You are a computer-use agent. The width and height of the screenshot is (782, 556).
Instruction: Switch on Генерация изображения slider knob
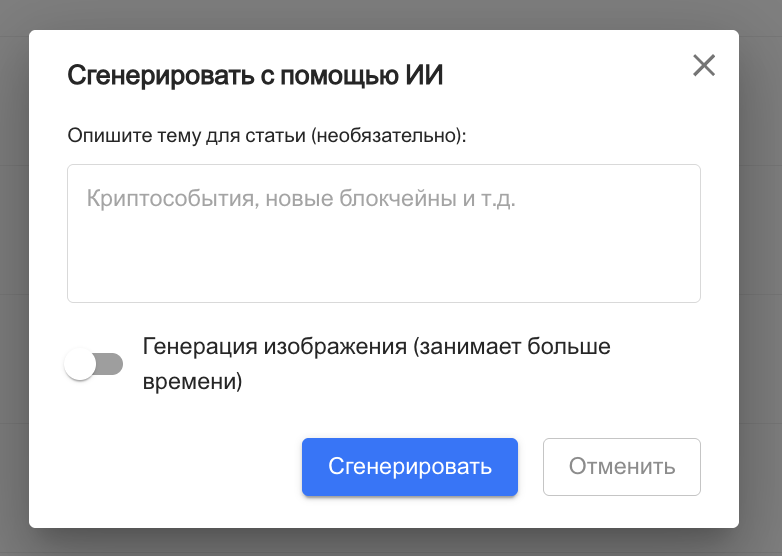(81, 365)
